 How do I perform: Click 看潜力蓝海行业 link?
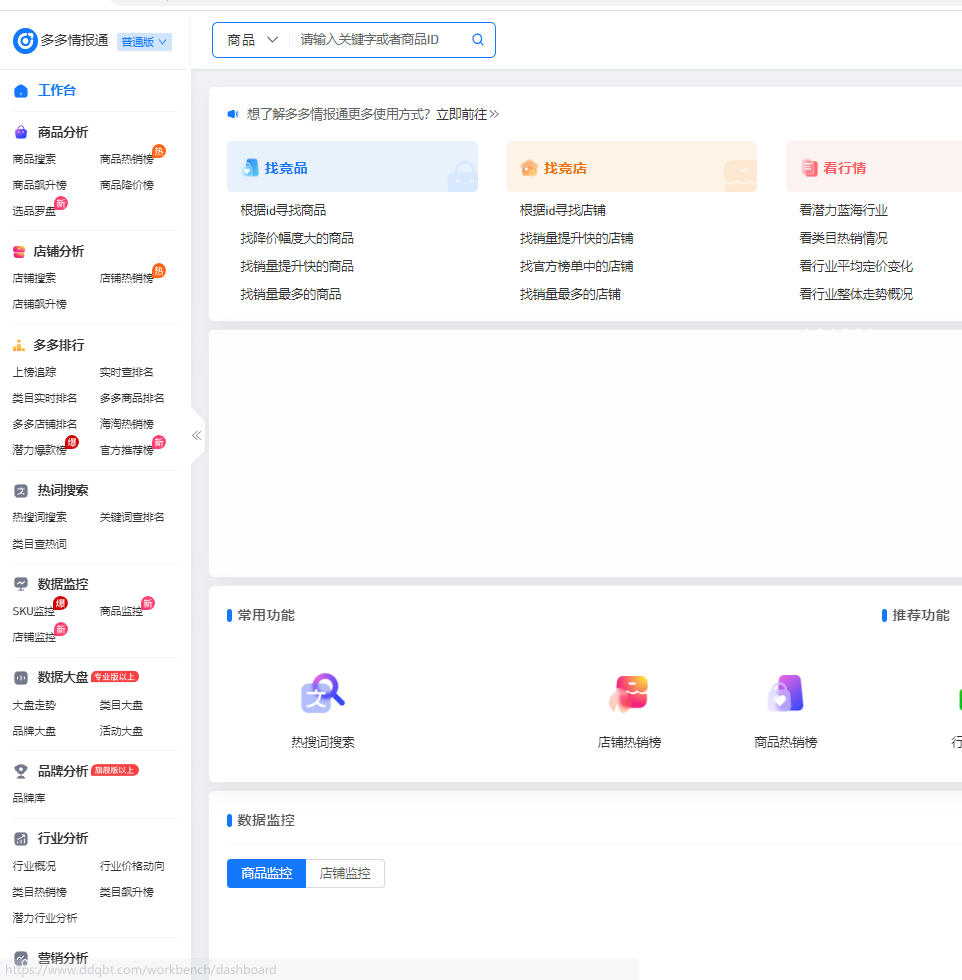(843, 211)
